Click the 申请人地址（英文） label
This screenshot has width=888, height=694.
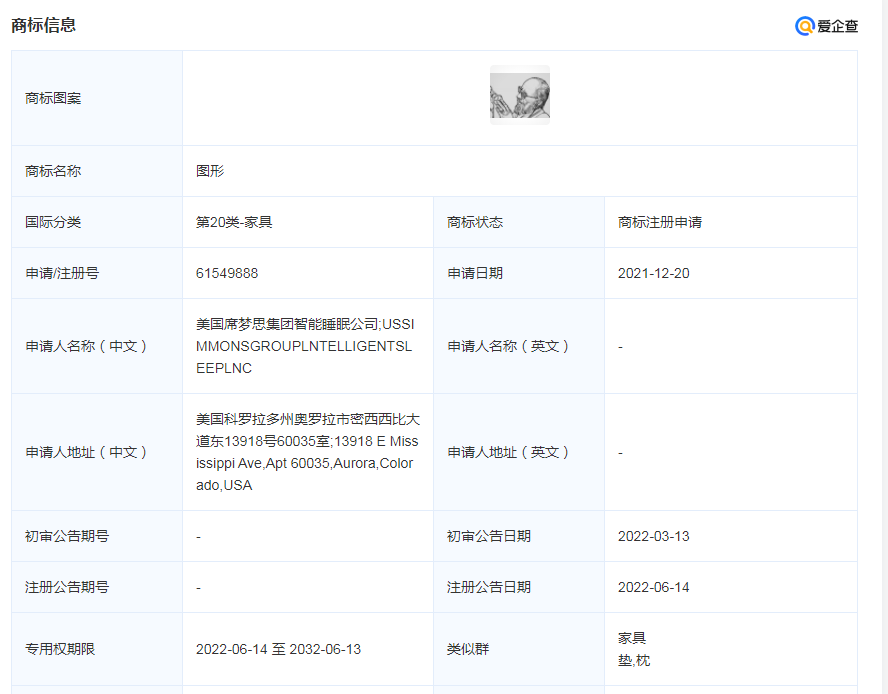508,452
